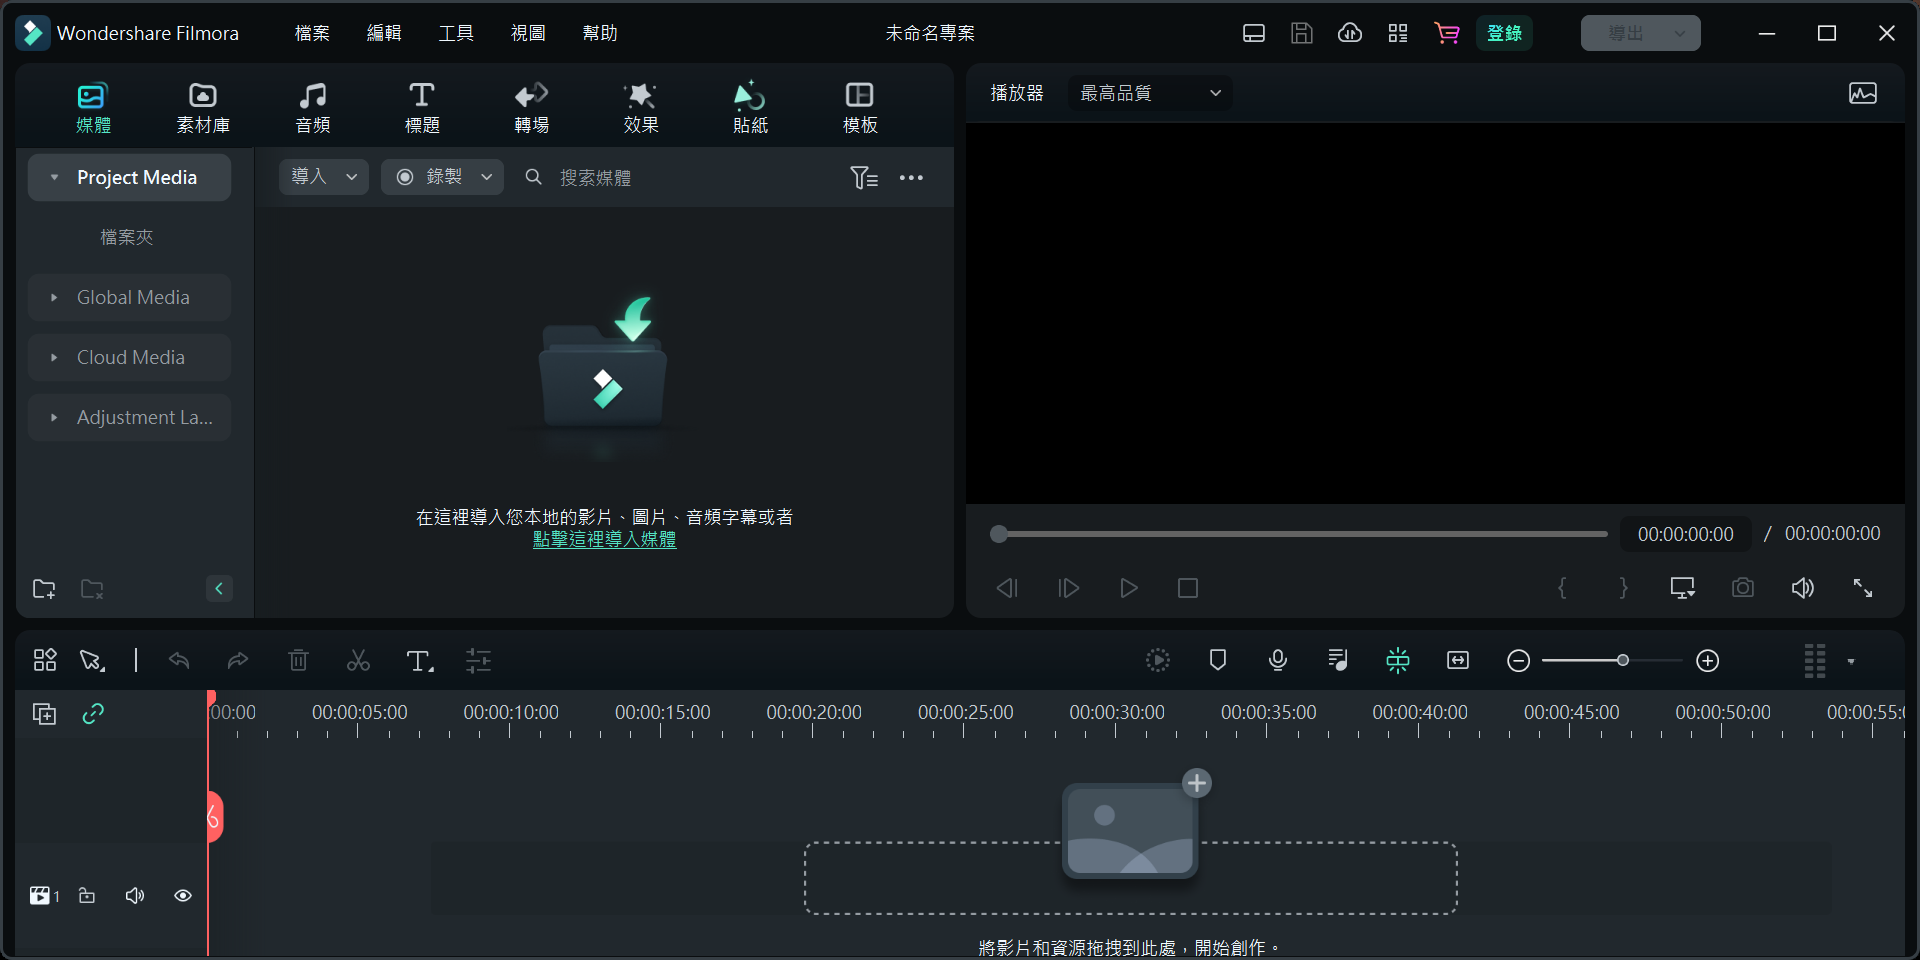Open the 轉場 transitions tab
Screen dimensions: 1920x960
531,108
